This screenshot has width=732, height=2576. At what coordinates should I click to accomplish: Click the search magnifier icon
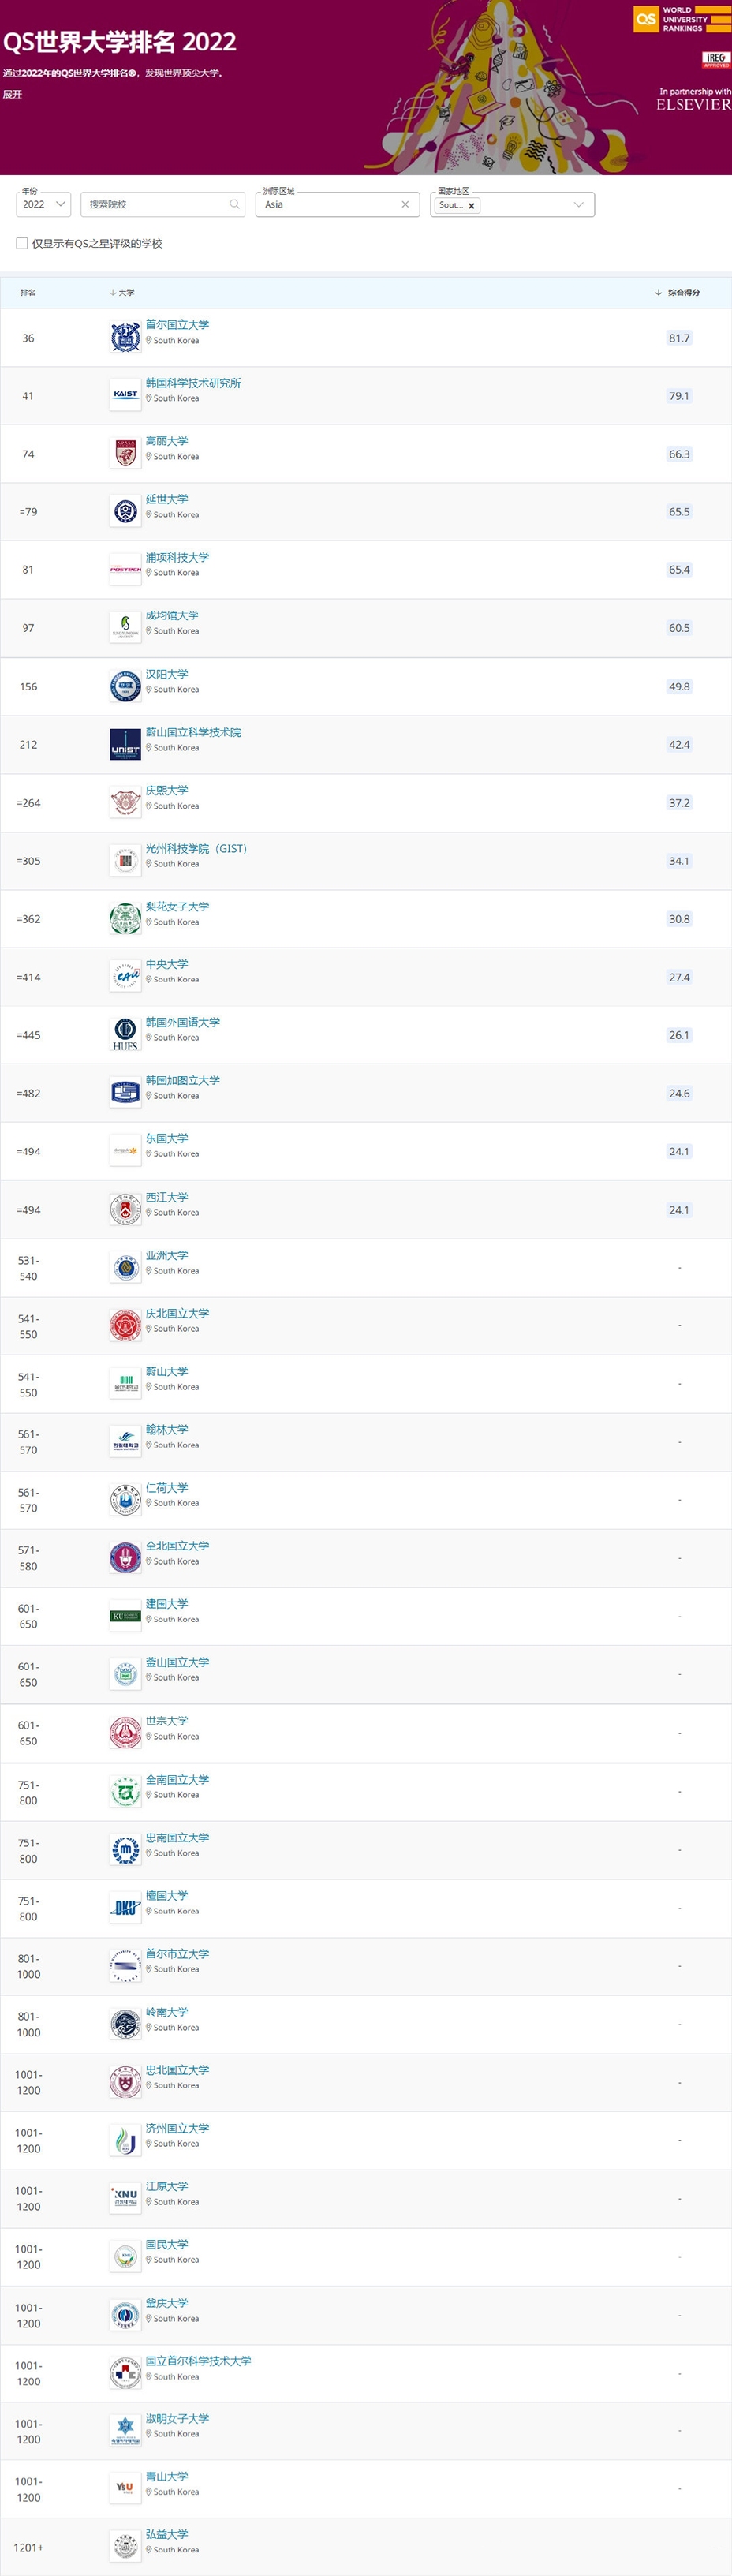point(235,204)
